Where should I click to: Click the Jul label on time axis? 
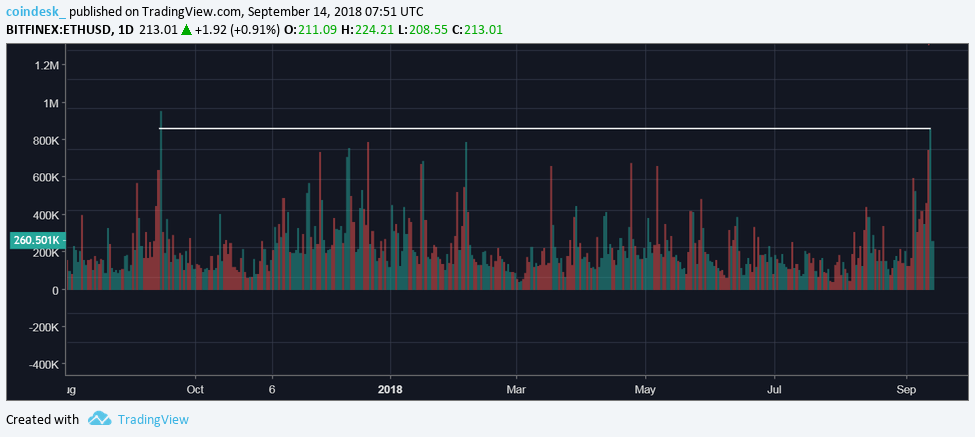pos(775,388)
